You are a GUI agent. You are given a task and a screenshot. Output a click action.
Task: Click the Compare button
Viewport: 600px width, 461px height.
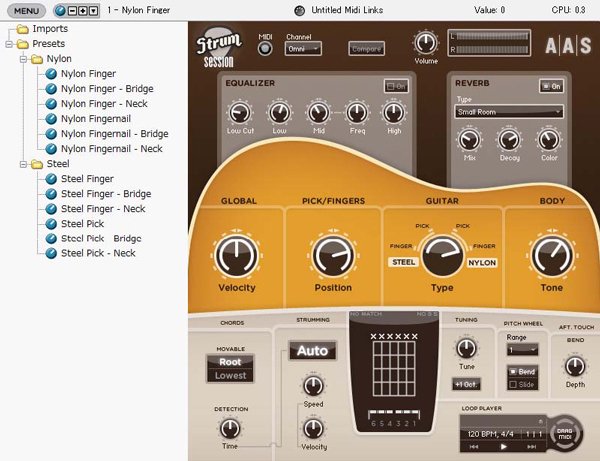pyautogui.click(x=366, y=49)
